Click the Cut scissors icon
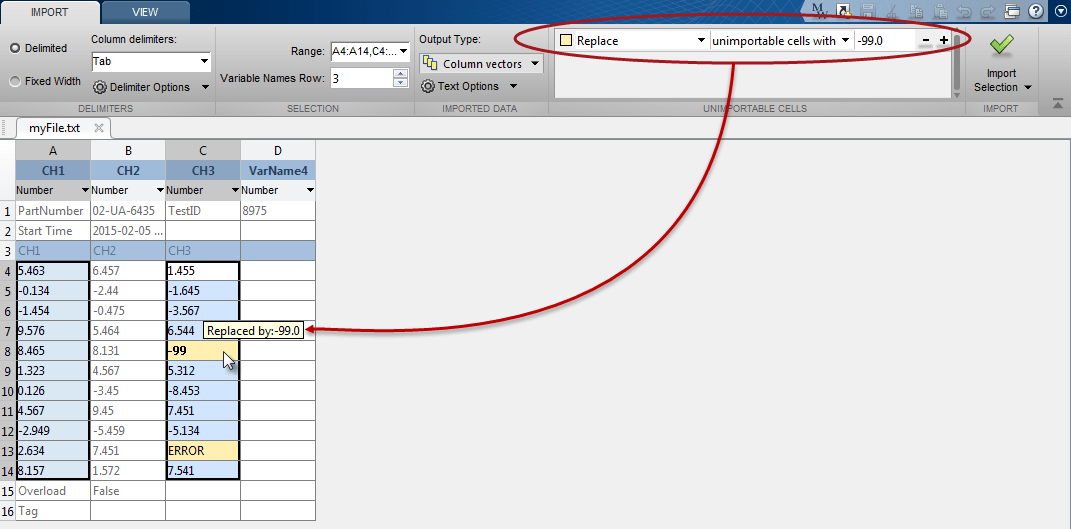The image size is (1071, 529). point(892,10)
